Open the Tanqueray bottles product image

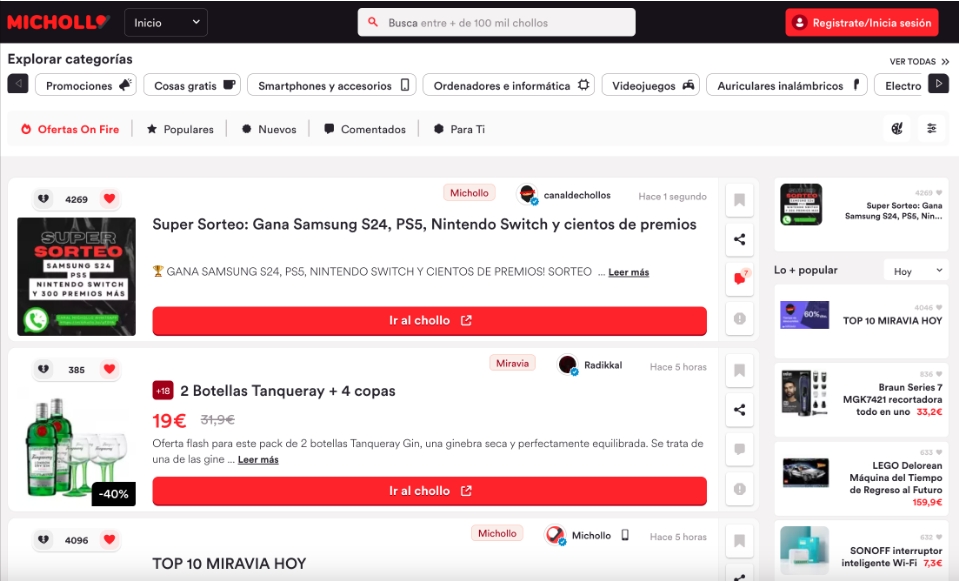(x=76, y=448)
